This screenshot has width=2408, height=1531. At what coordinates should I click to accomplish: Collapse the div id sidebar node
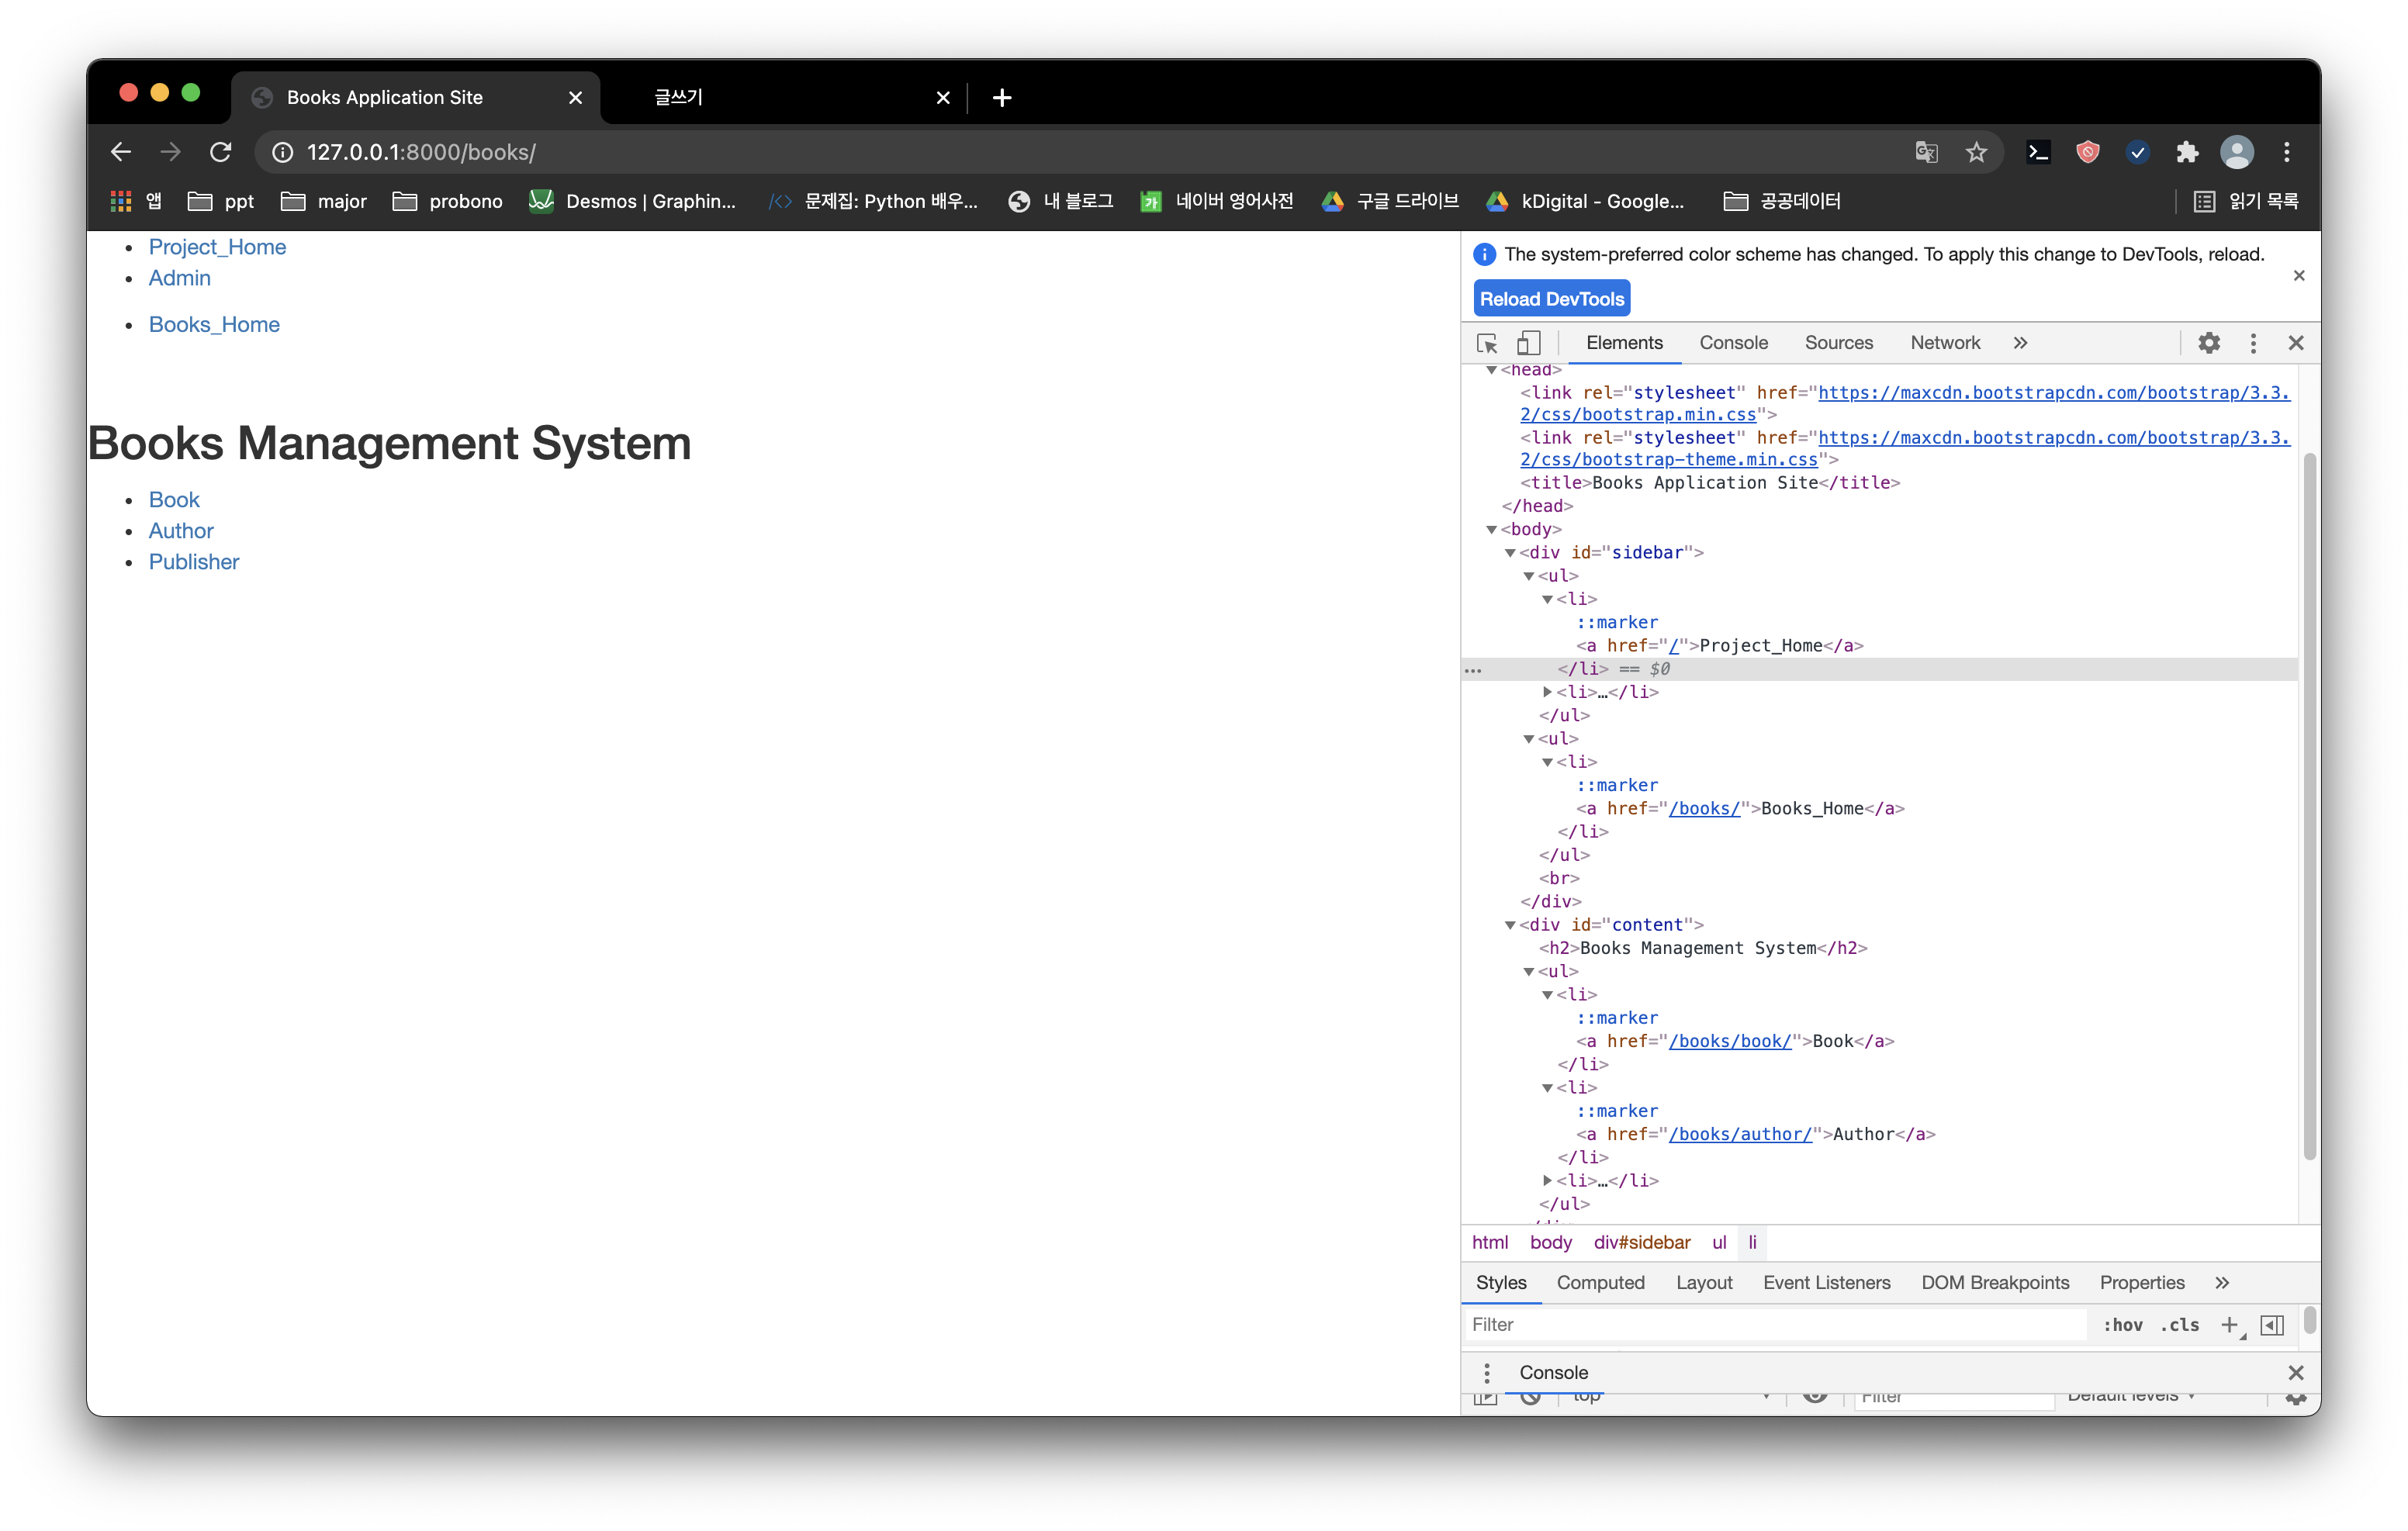point(1510,553)
